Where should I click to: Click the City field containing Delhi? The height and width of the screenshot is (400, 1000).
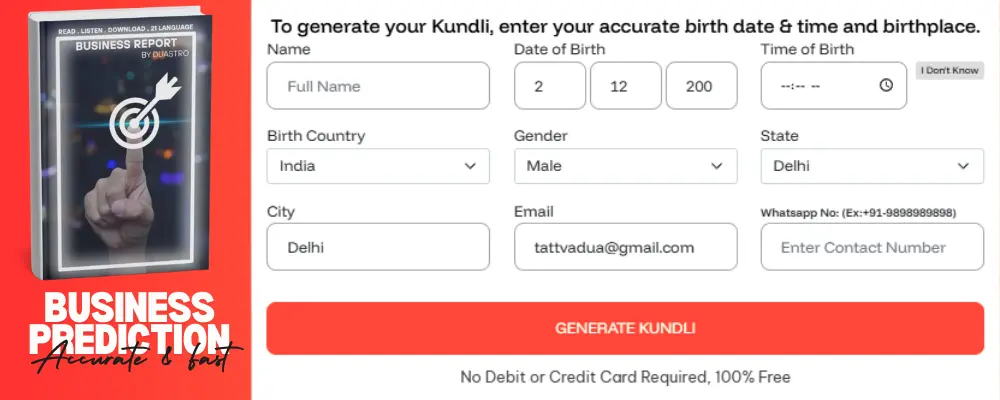pos(378,247)
